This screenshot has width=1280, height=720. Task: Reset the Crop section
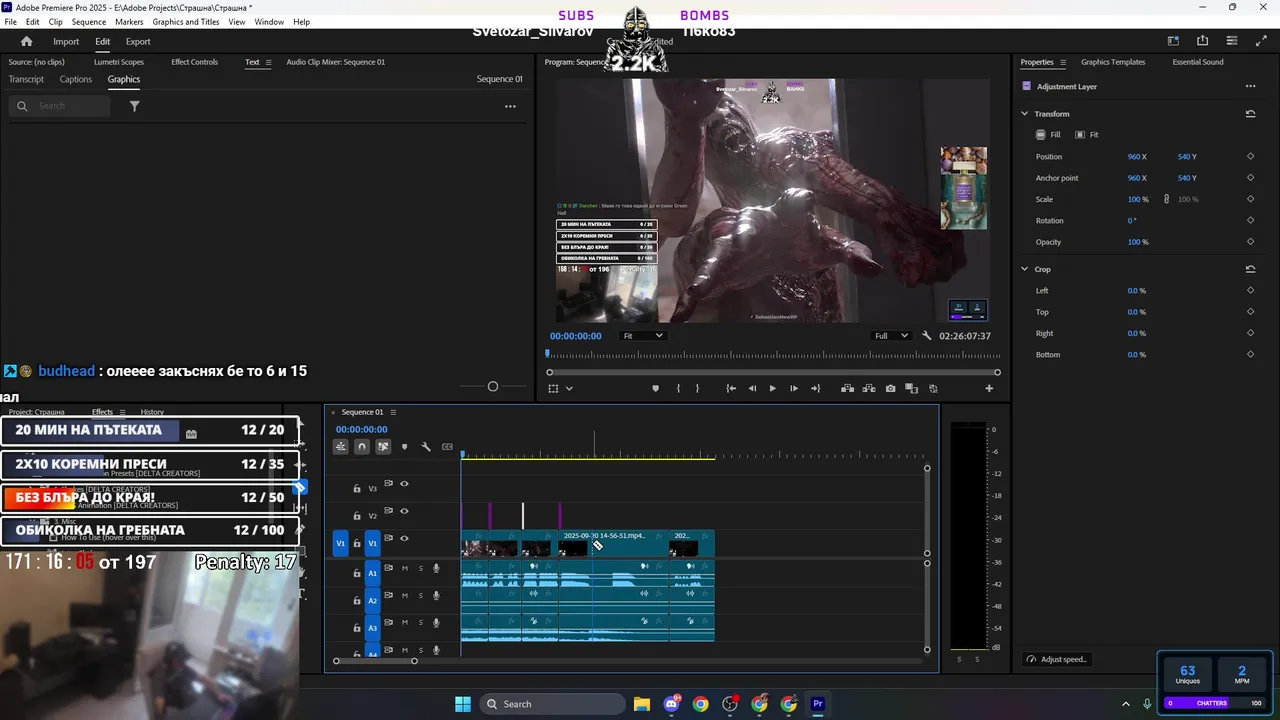pos(1250,269)
